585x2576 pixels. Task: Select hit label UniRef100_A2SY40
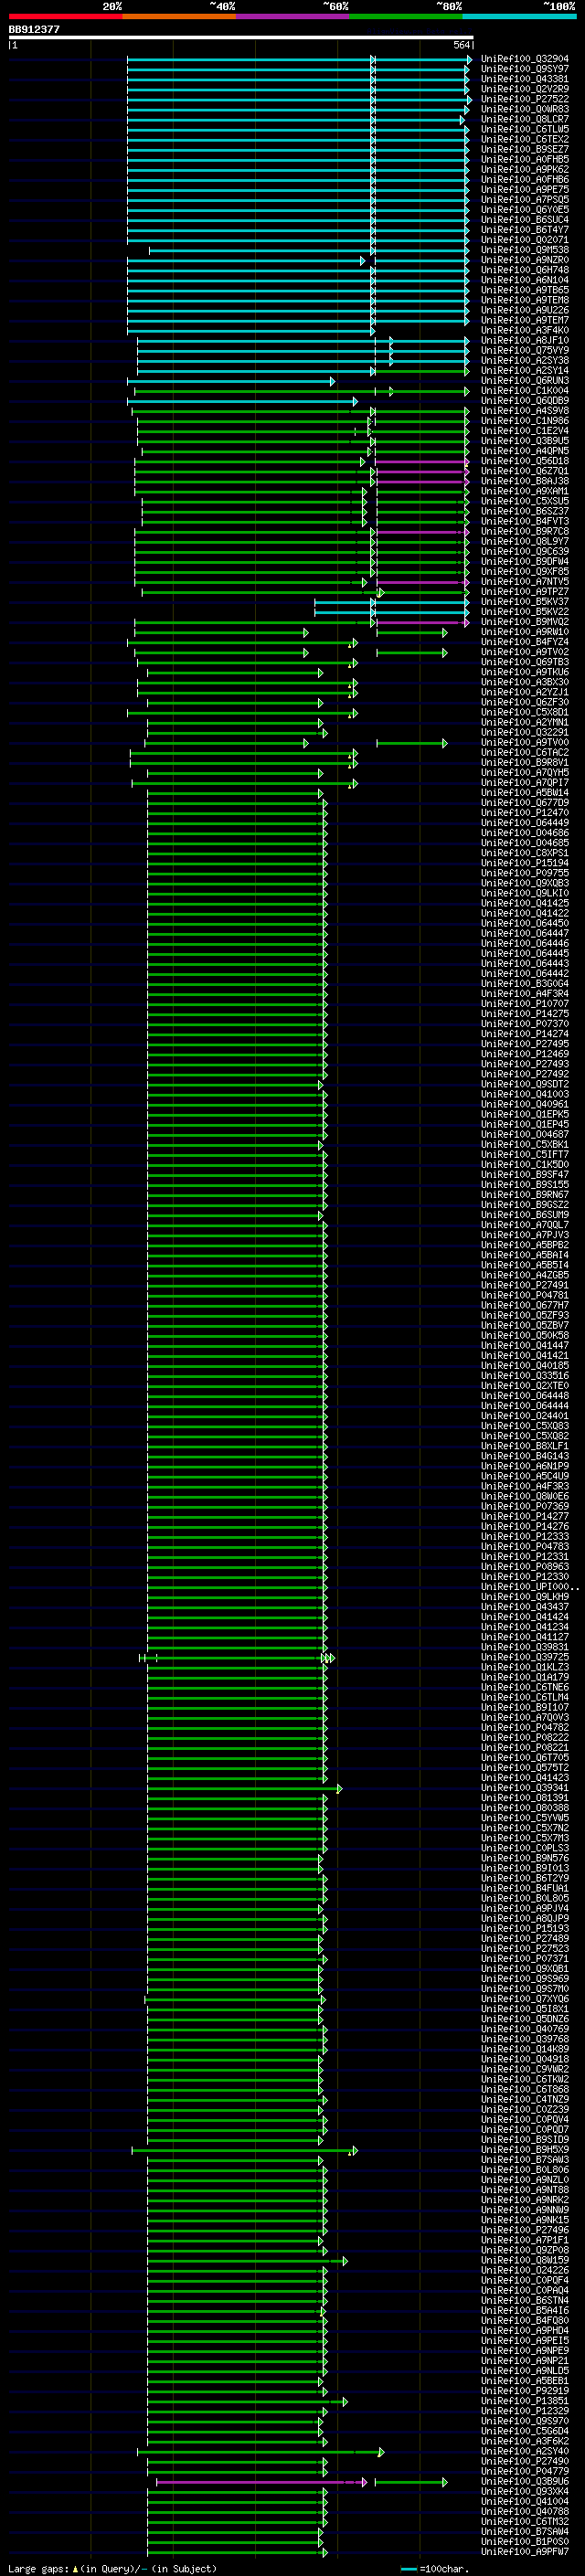(525, 2451)
